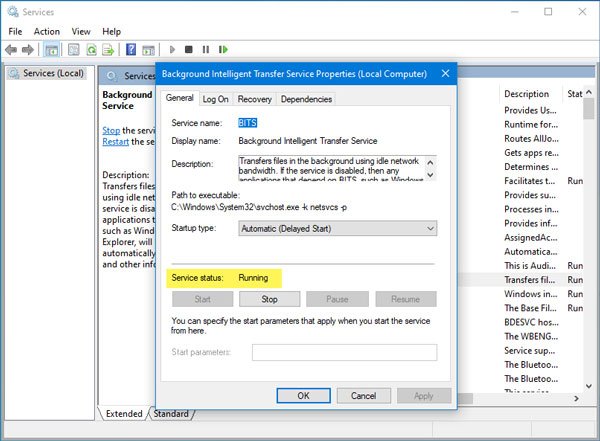Viewport: 600px width, 441px height.
Task: Click the Back arrow in toolbar
Action: click(x=12, y=49)
